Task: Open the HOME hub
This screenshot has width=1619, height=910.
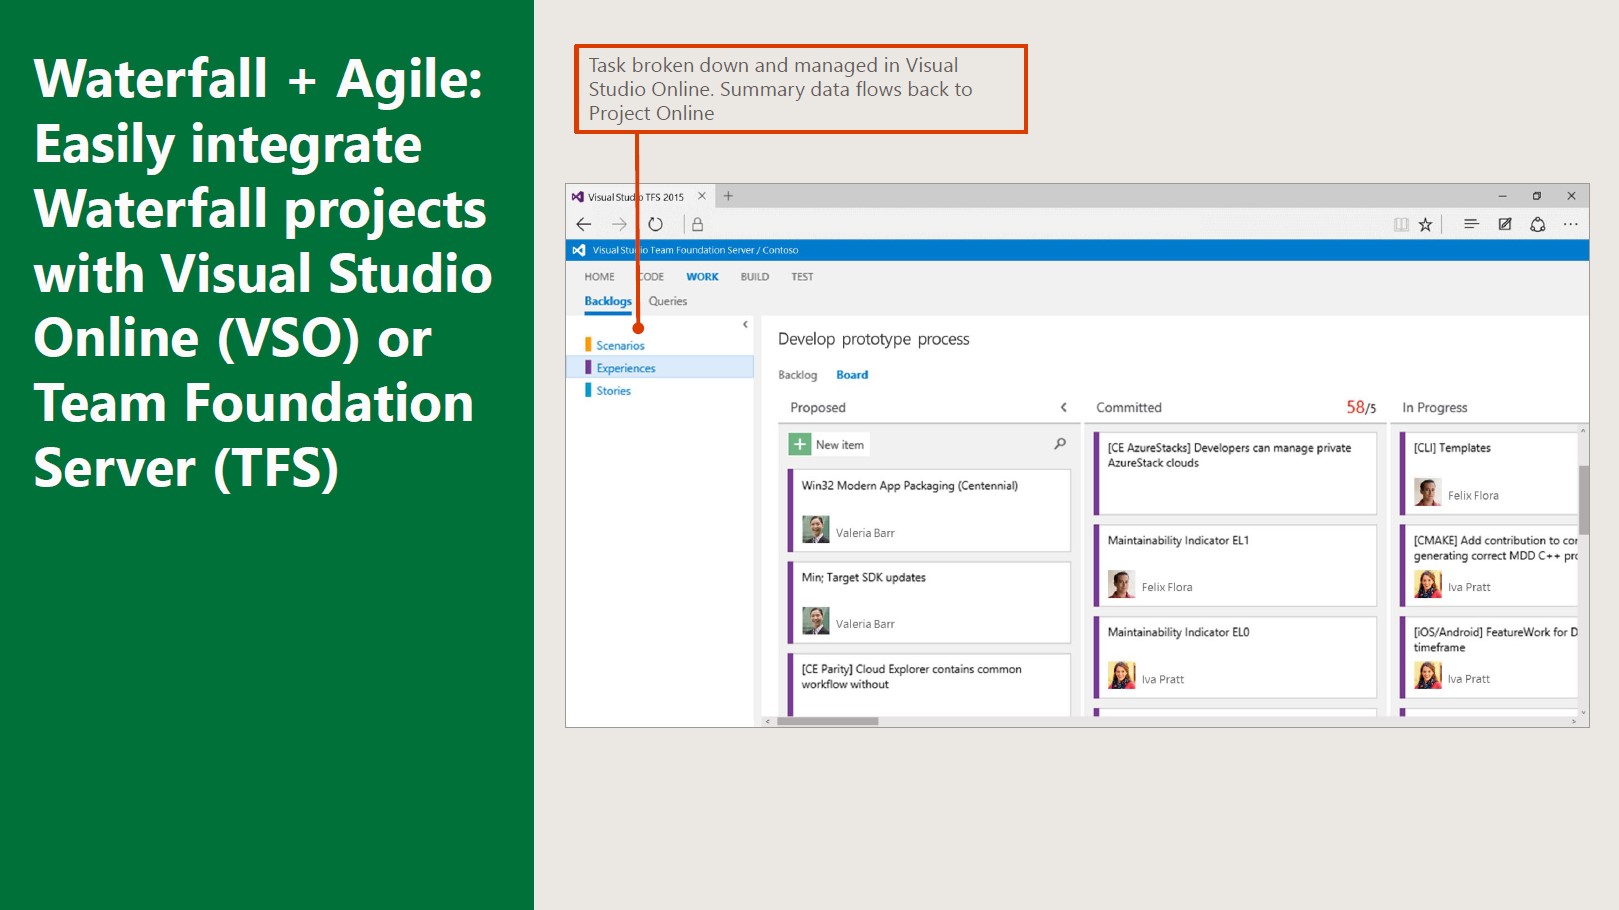Action: point(600,277)
